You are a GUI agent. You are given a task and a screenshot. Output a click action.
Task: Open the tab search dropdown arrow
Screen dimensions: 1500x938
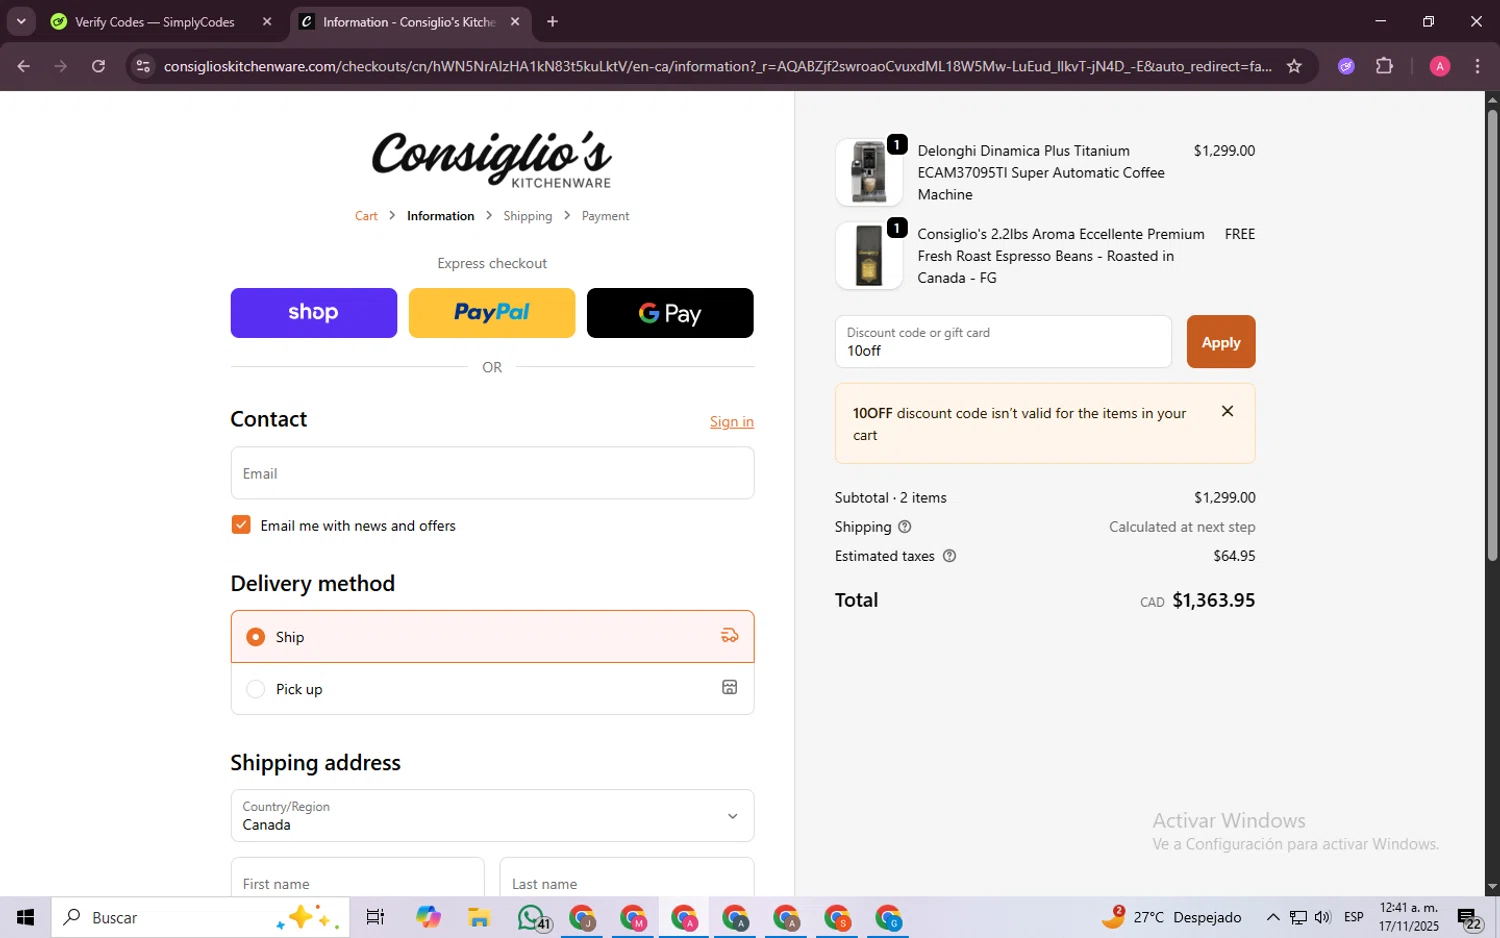21,21
